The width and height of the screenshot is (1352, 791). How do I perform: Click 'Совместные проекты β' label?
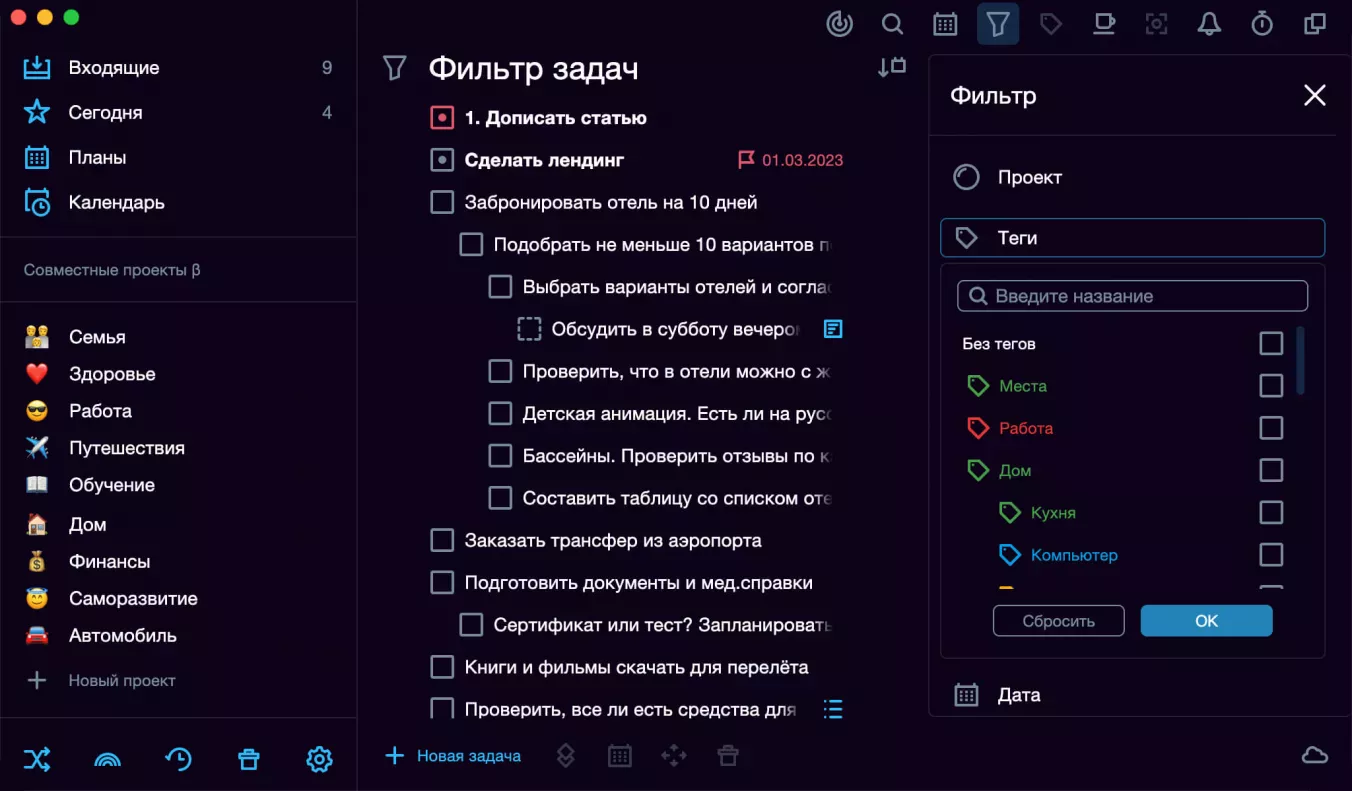[x=112, y=270]
